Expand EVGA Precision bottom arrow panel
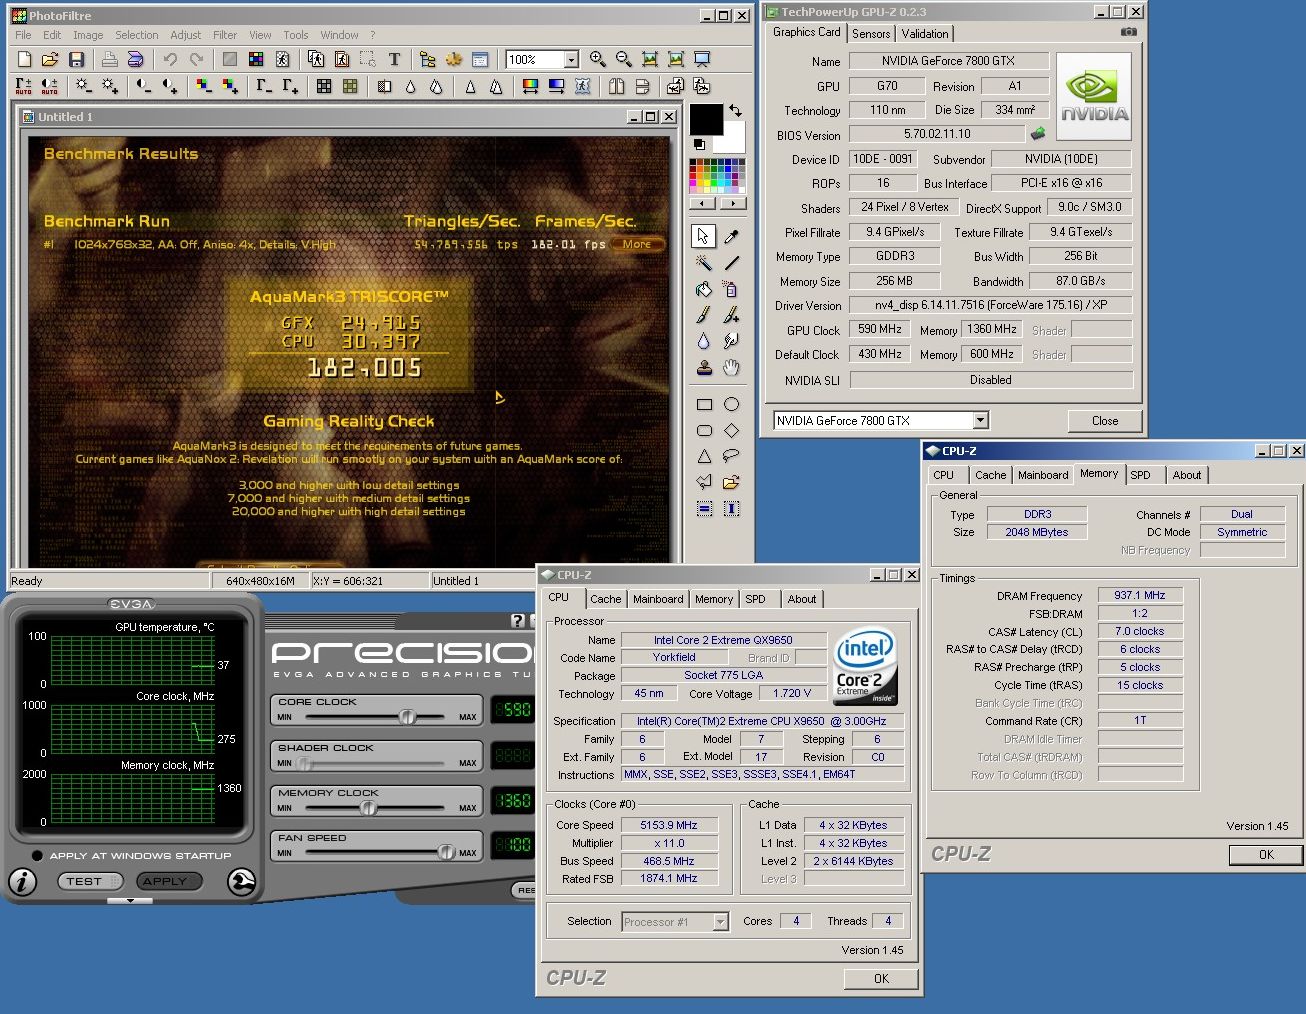Image resolution: width=1306 pixels, height=1014 pixels. pos(130,901)
